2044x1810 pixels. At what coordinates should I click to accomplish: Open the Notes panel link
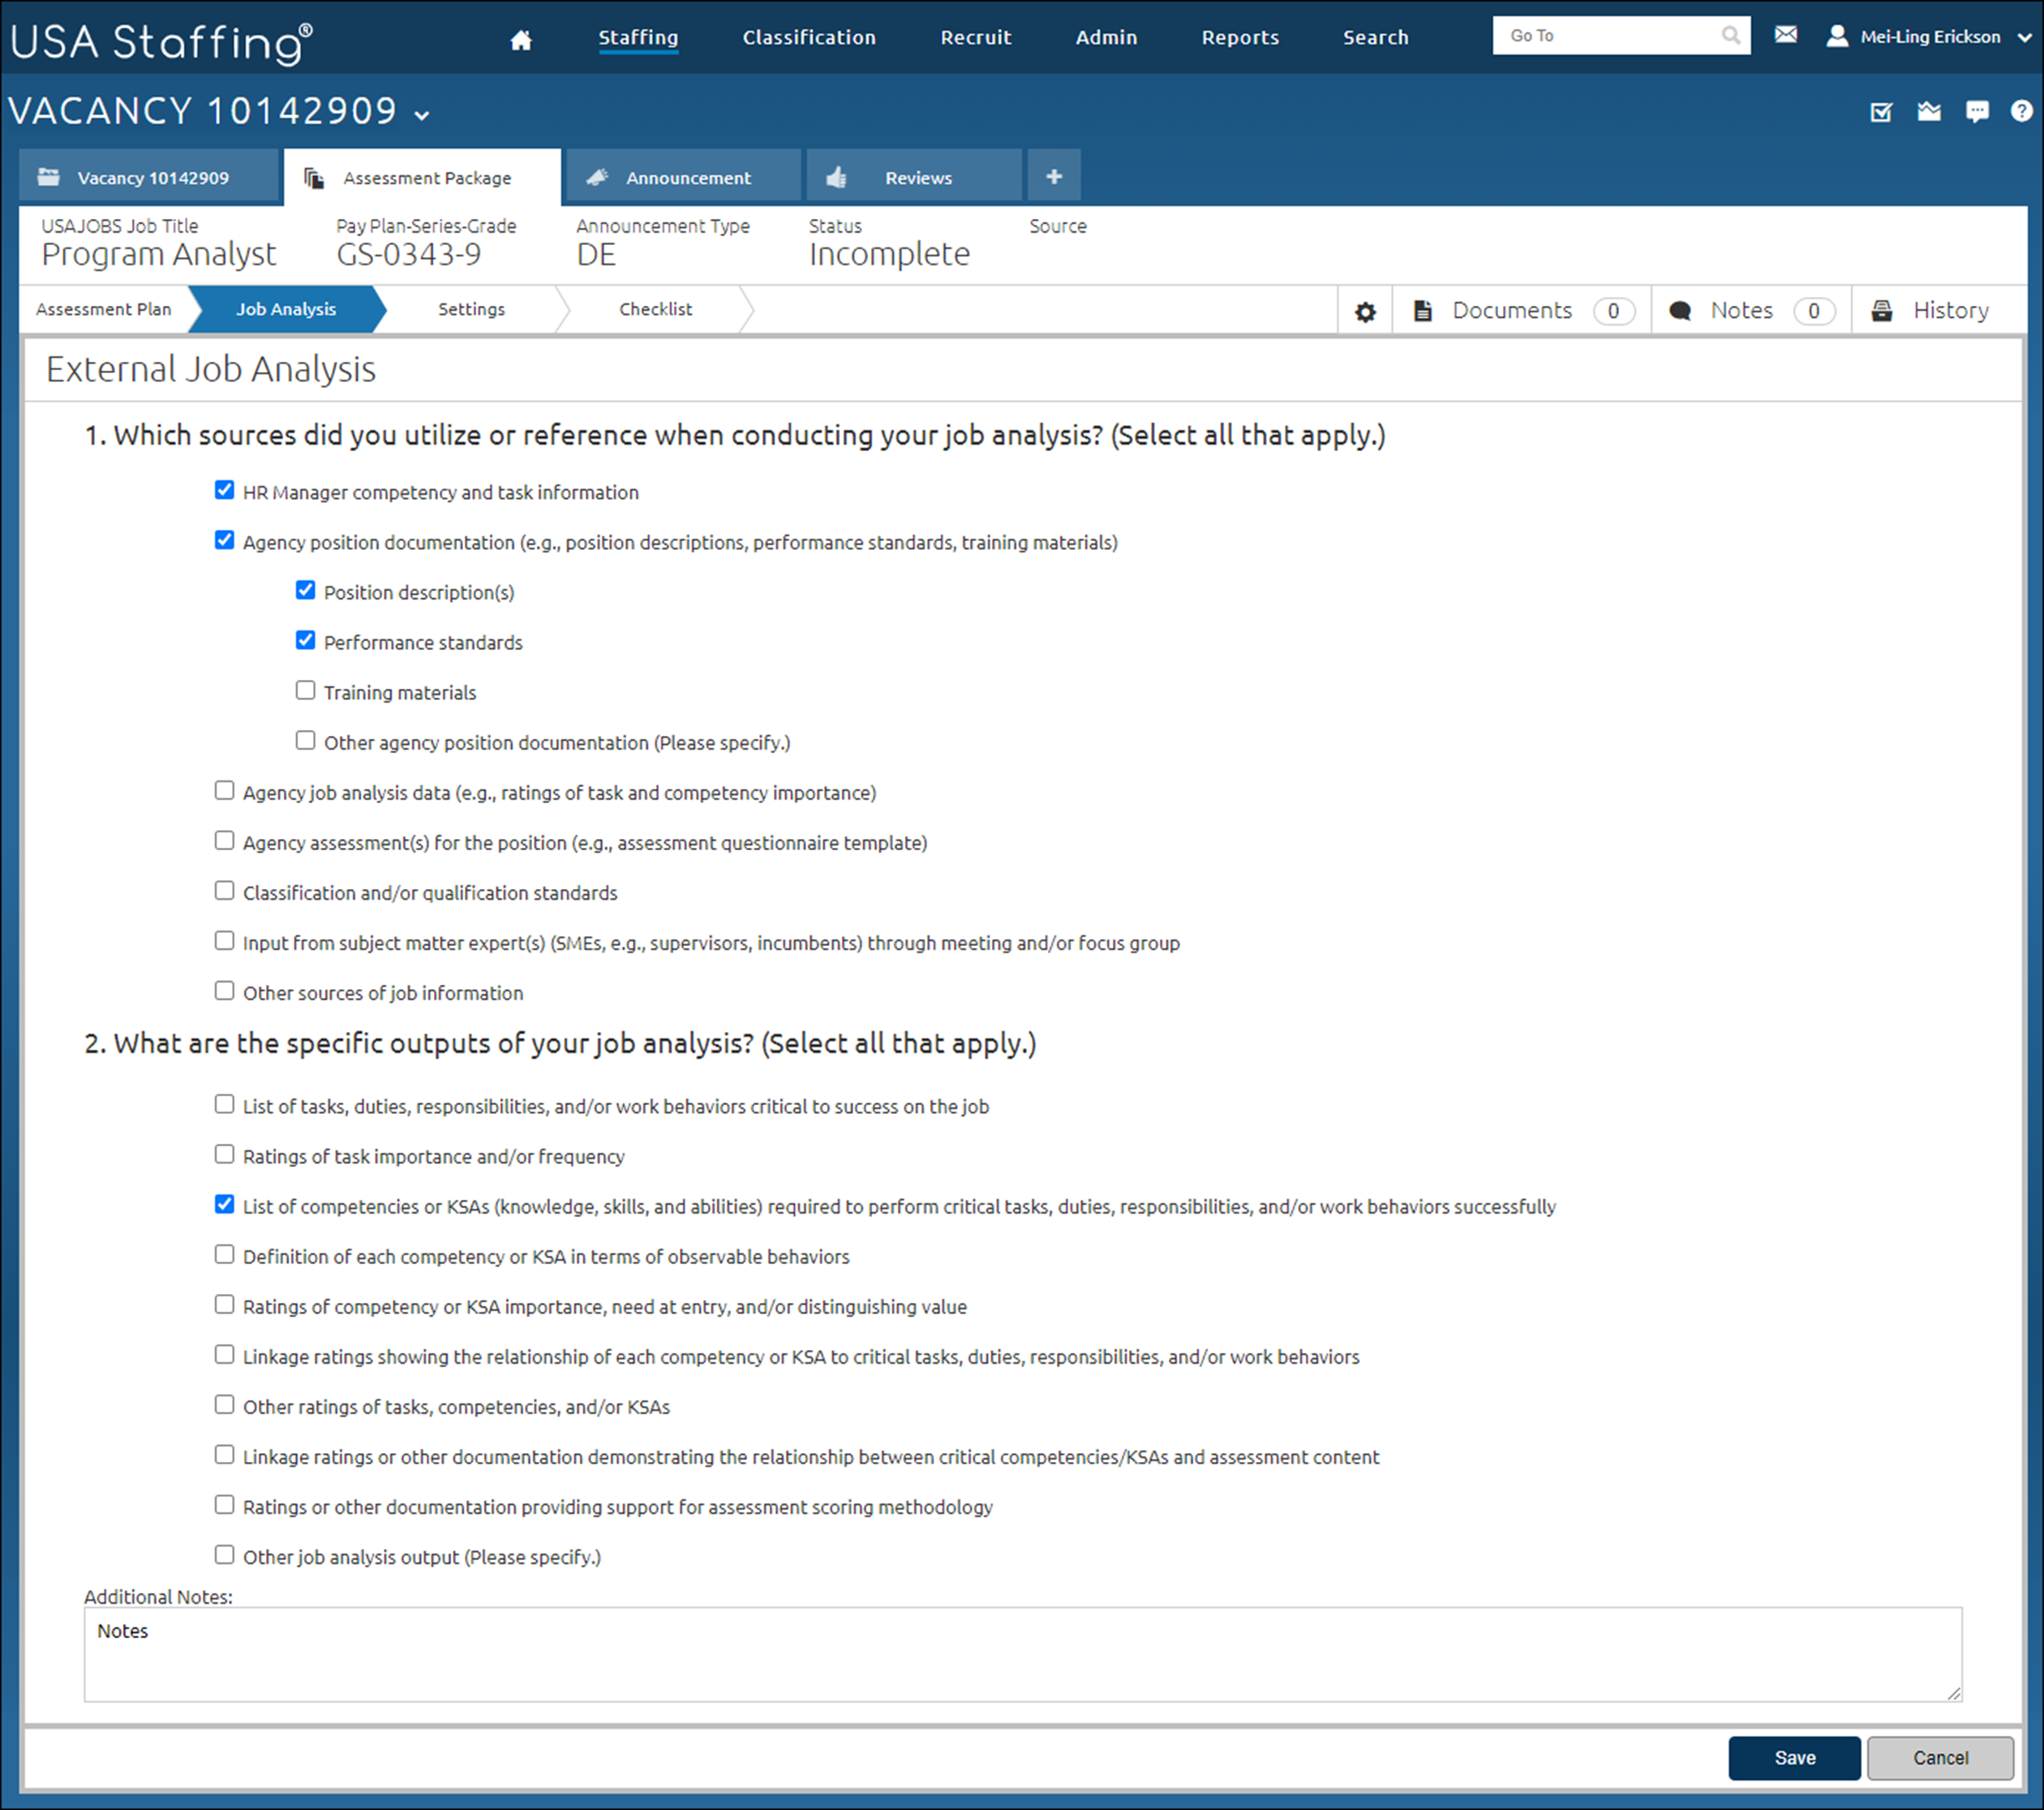click(x=1752, y=311)
